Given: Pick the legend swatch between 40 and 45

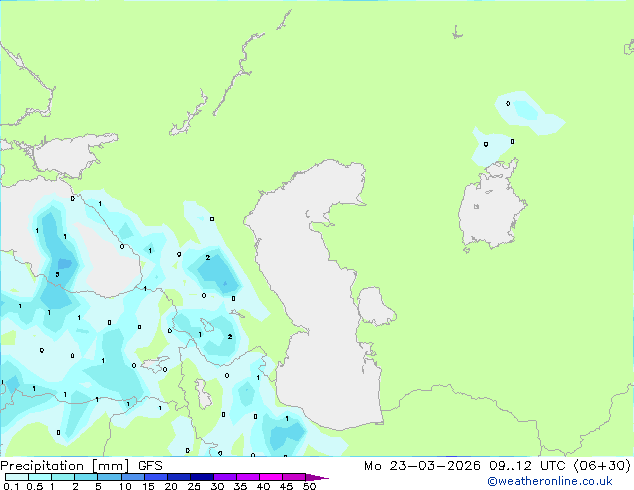Looking at the screenshot, I should tap(271, 477).
